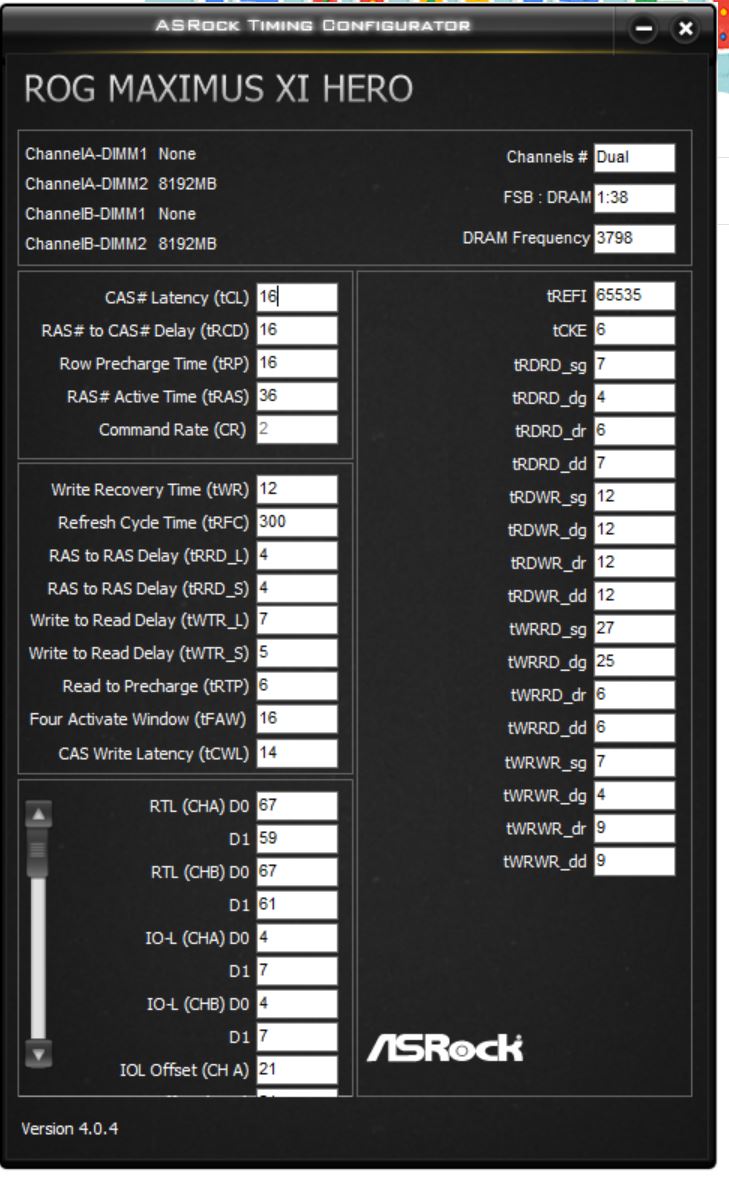The width and height of the screenshot is (729, 1183).
Task: Click the RAS# to CAS# Delay (tRCD) field
Action: [297, 330]
